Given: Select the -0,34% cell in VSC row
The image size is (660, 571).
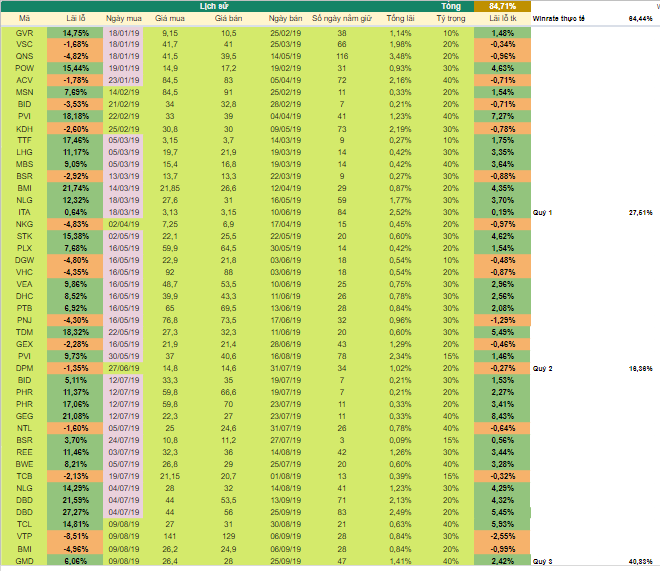Looking at the screenshot, I should coord(502,45).
